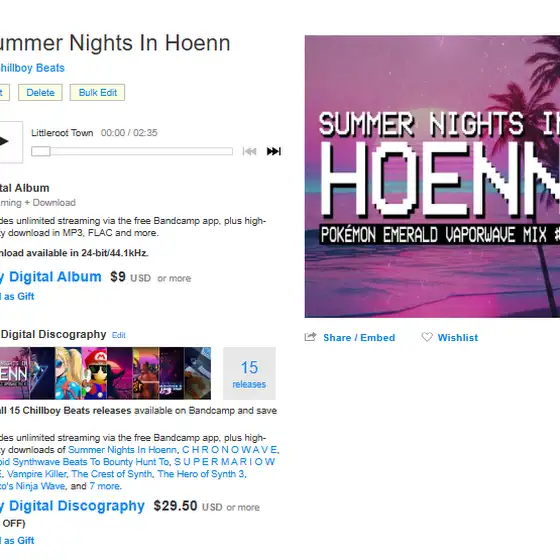Open Bulk Edit
The height and width of the screenshot is (560, 560).
(x=98, y=93)
